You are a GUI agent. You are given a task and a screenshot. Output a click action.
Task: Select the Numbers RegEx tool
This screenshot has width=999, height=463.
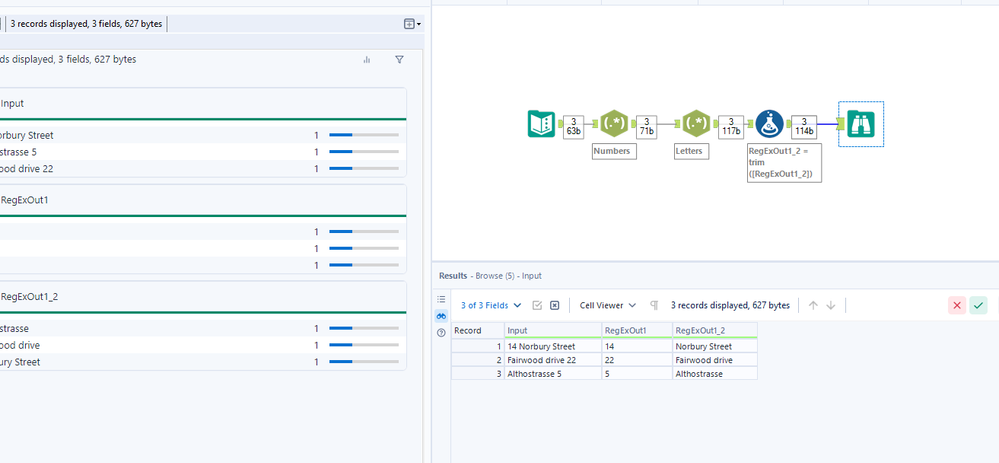click(x=614, y=124)
